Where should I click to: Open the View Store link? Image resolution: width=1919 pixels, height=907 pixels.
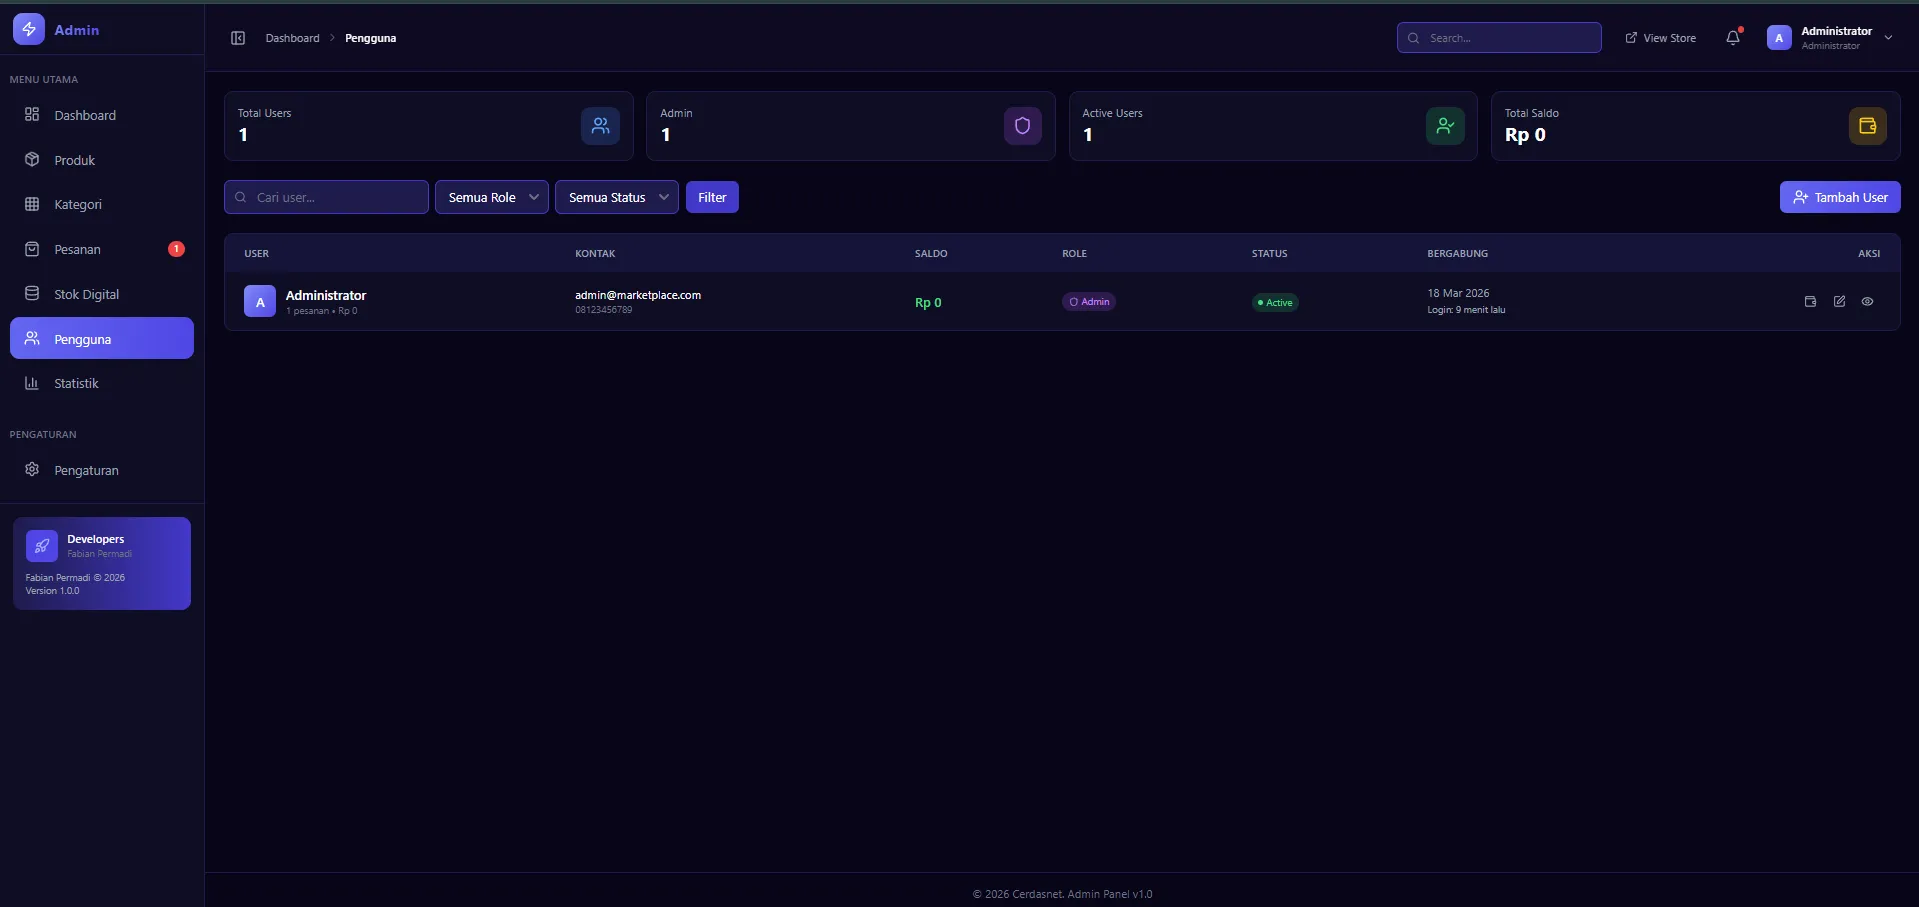[x=1660, y=38]
